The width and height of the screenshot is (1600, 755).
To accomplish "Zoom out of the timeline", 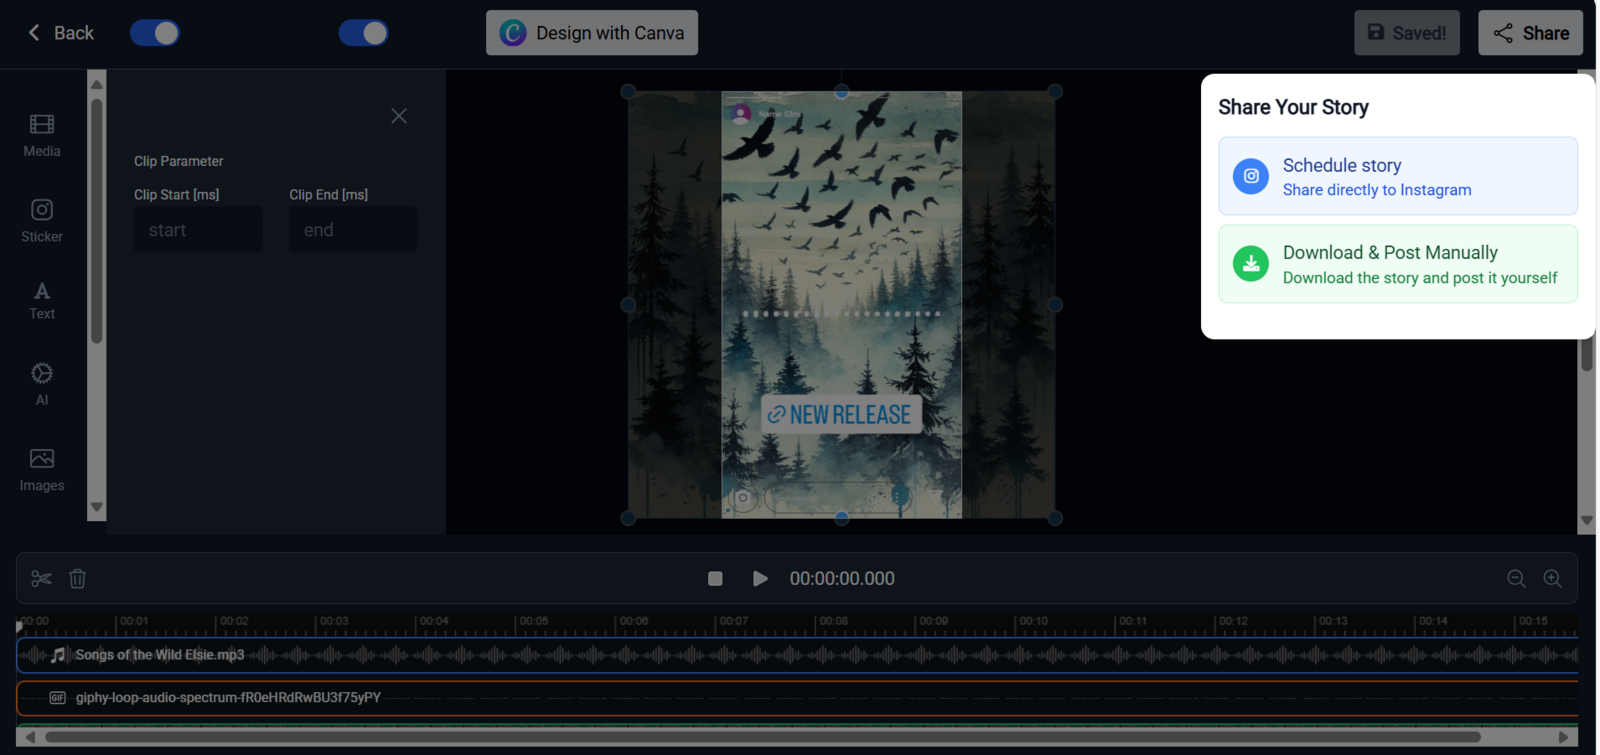I will click(x=1516, y=579).
